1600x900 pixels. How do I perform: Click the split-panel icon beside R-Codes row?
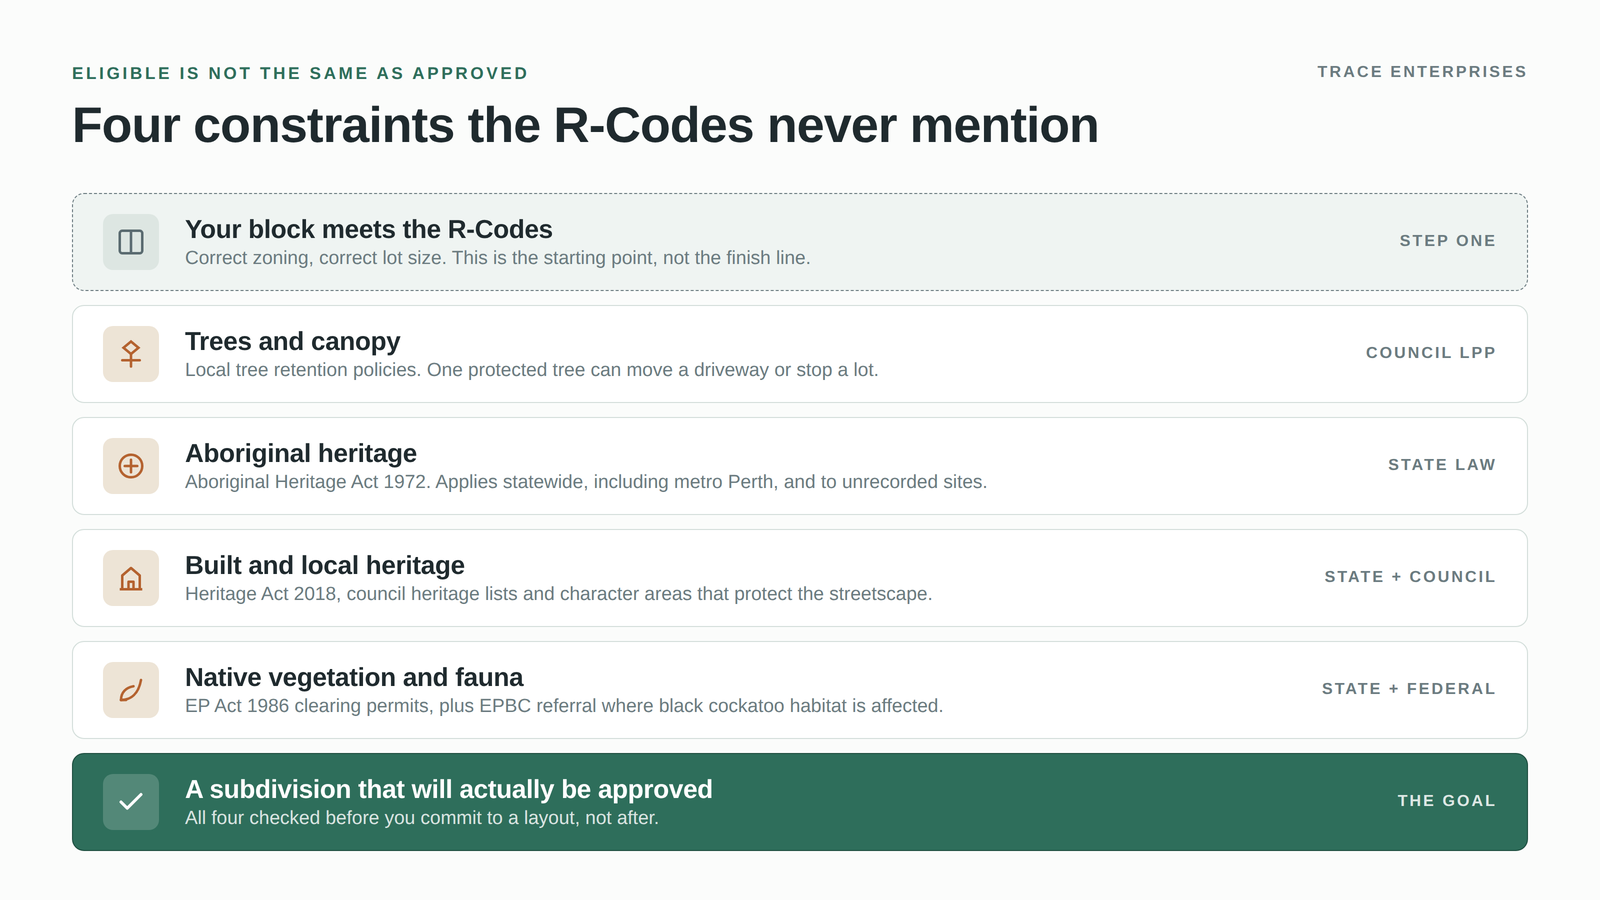point(131,242)
